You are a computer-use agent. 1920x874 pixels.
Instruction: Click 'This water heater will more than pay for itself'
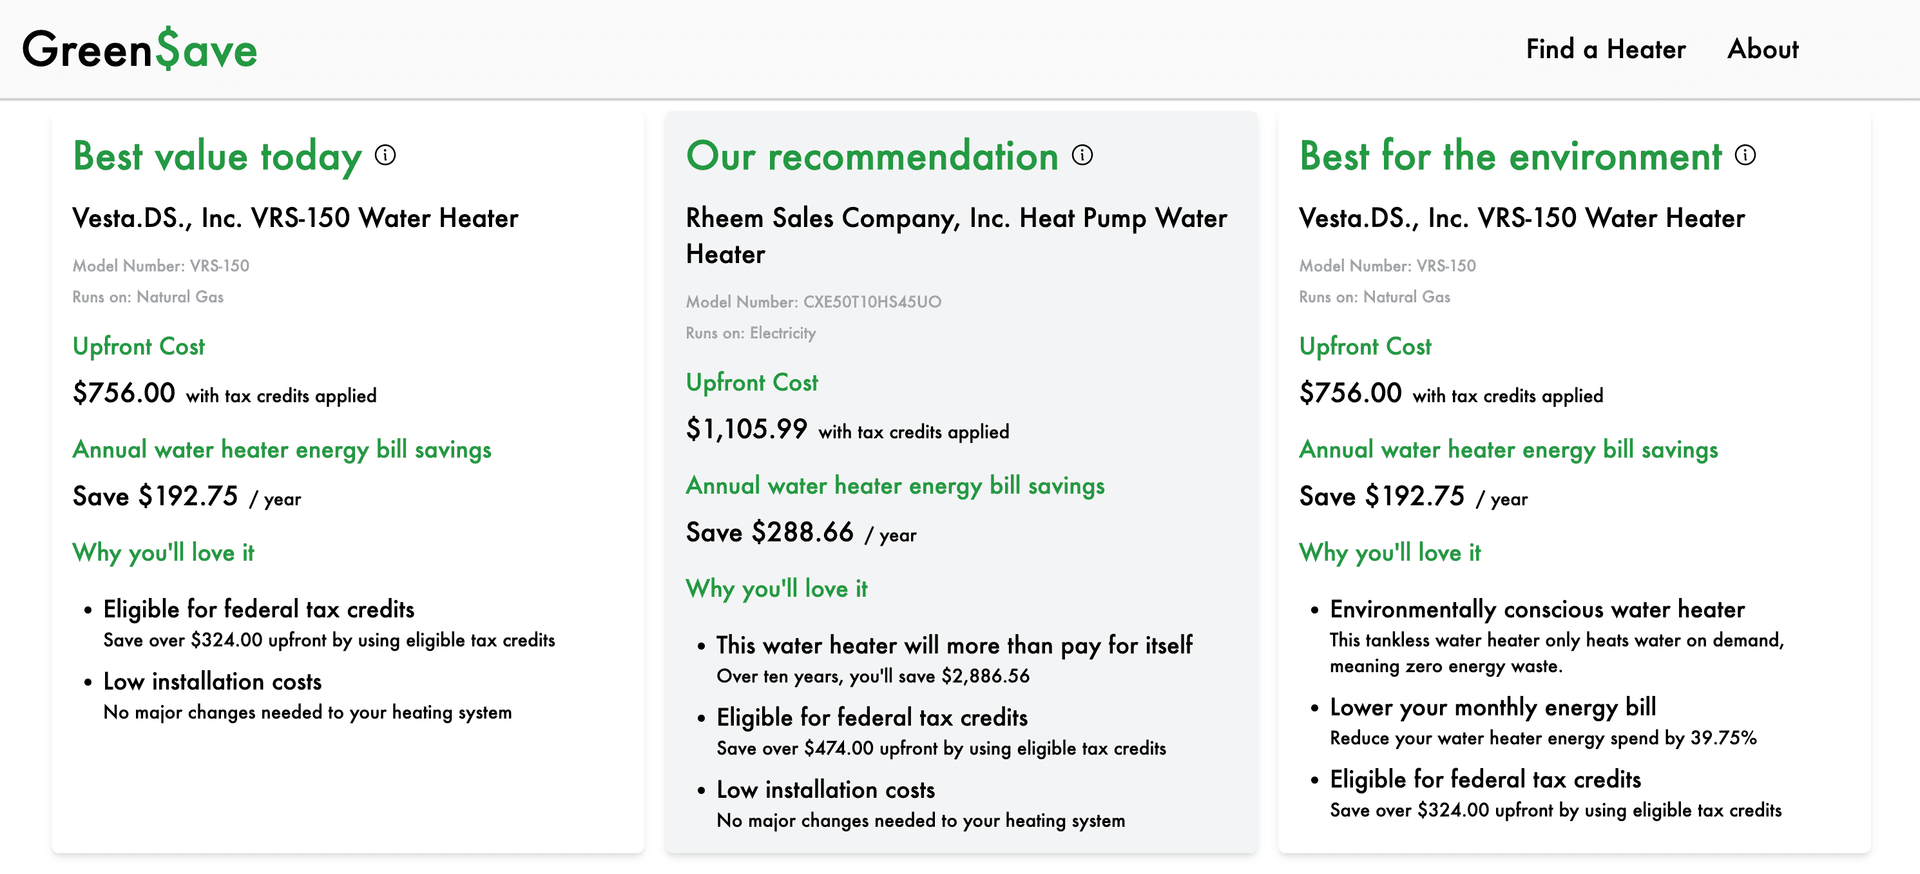pos(954,645)
